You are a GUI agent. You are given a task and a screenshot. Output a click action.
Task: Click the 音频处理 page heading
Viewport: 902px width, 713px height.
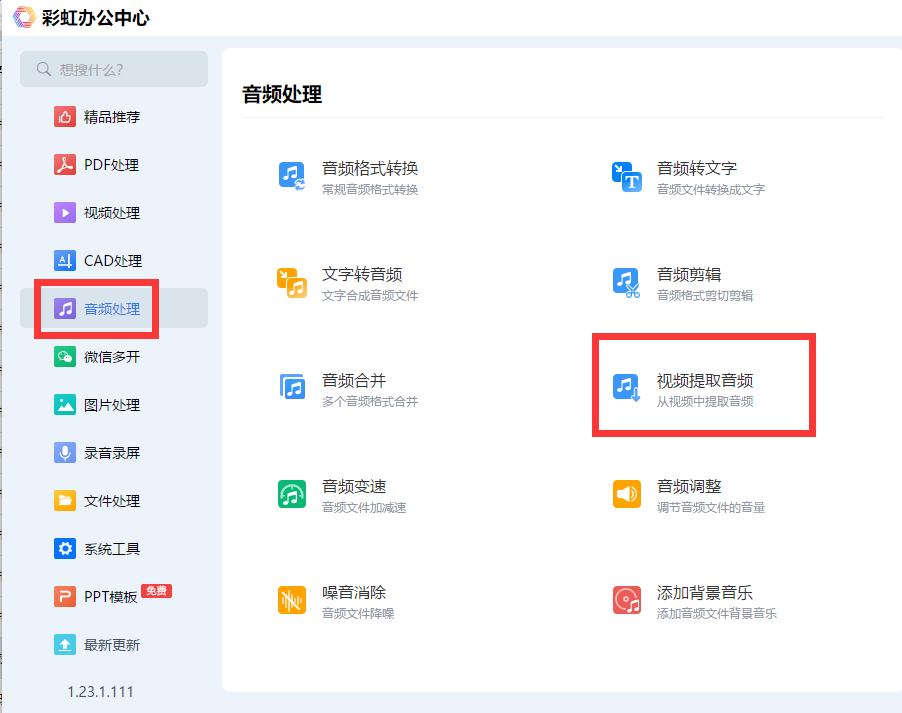tap(282, 94)
